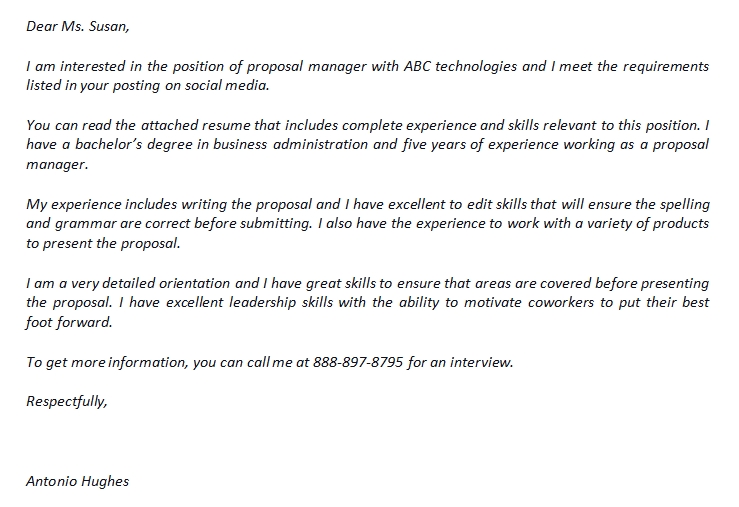Click 'foot forward.' ending the paragraph
The image size is (739, 507).
(x=69, y=322)
